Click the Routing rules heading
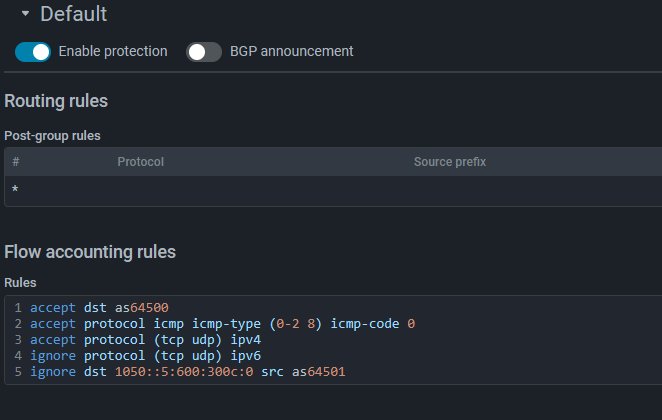Screen dimensions: 662x420 pos(56,101)
